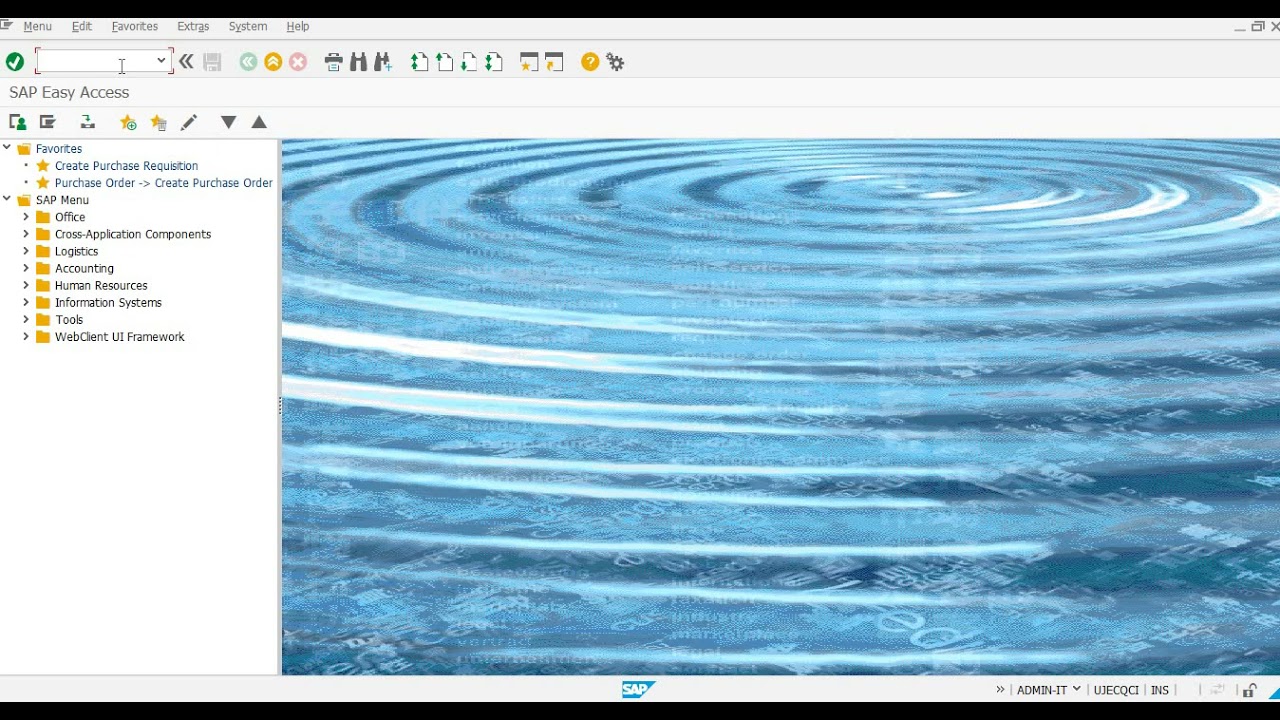Open the transaction command field dropdown
1280x720 pixels.
[161, 61]
